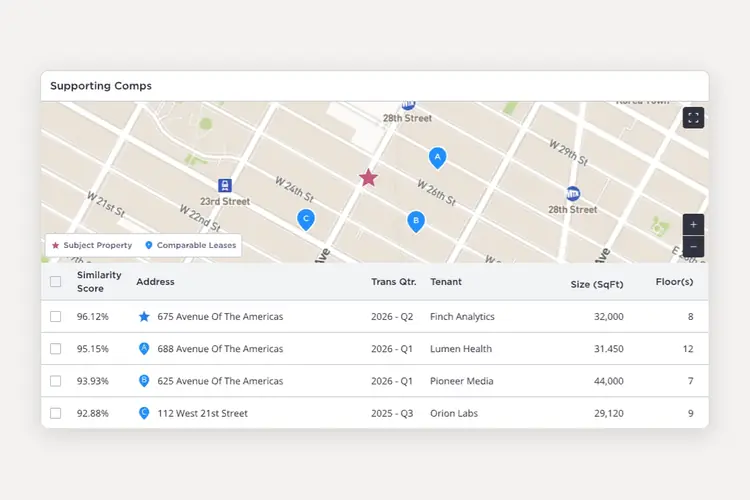Sort by Size (SqFt) column header
750x500 pixels.
tap(597, 284)
